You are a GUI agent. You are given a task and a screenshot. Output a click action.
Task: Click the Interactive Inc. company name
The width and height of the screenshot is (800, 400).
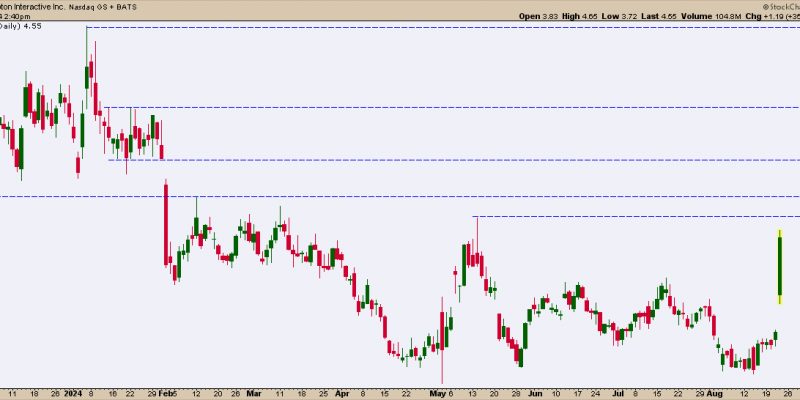tap(40, 7)
